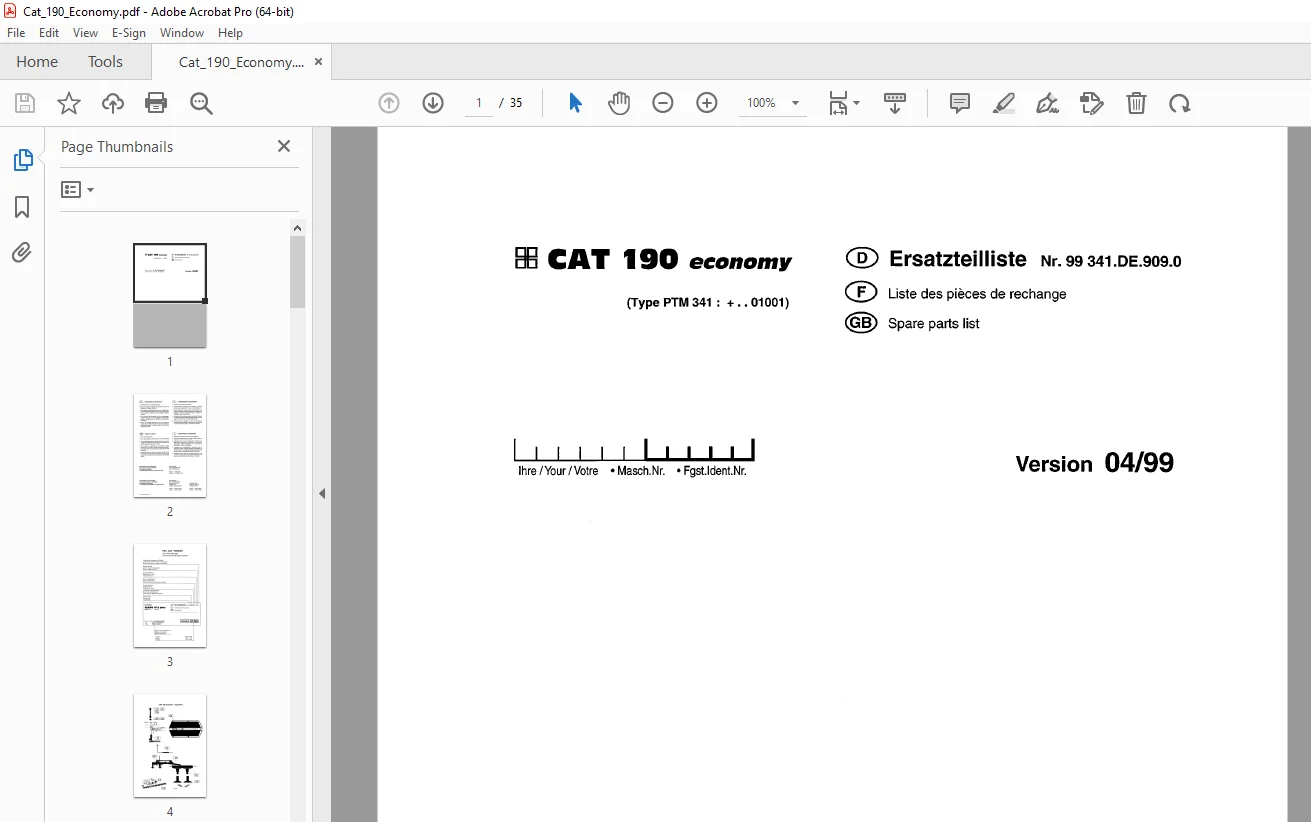The image size is (1311, 822).
Task: Click the scrolling mode keyboard icon
Action: click(x=895, y=103)
